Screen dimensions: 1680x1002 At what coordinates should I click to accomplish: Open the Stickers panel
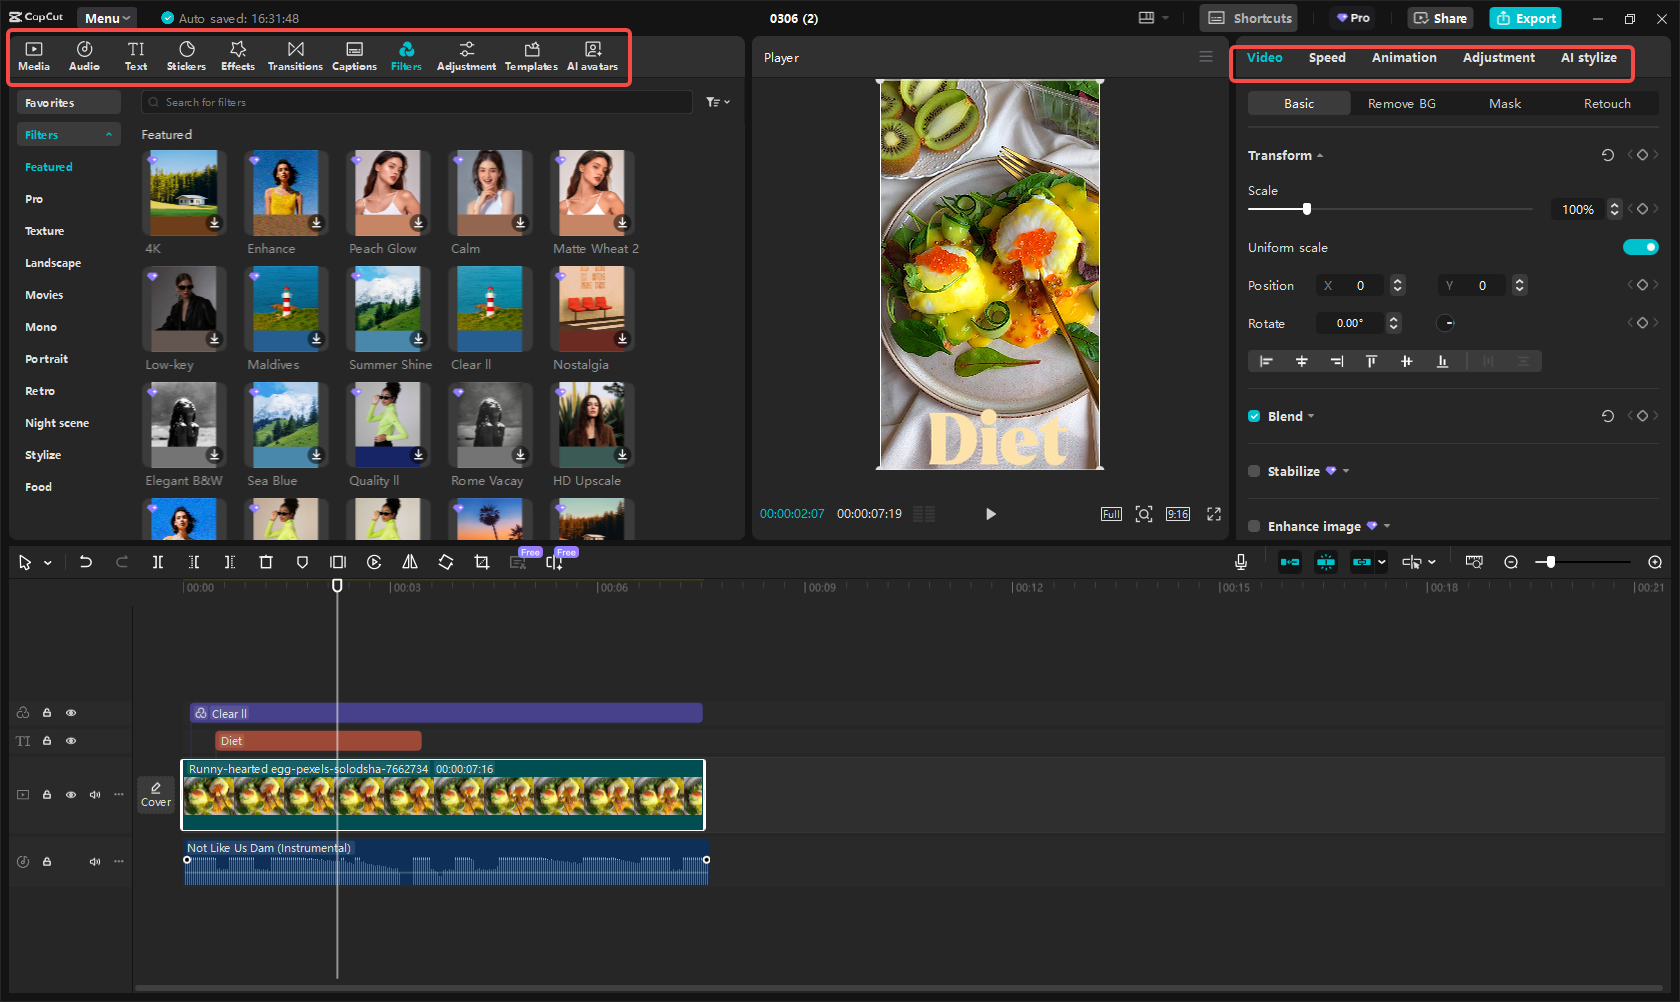[x=186, y=56]
